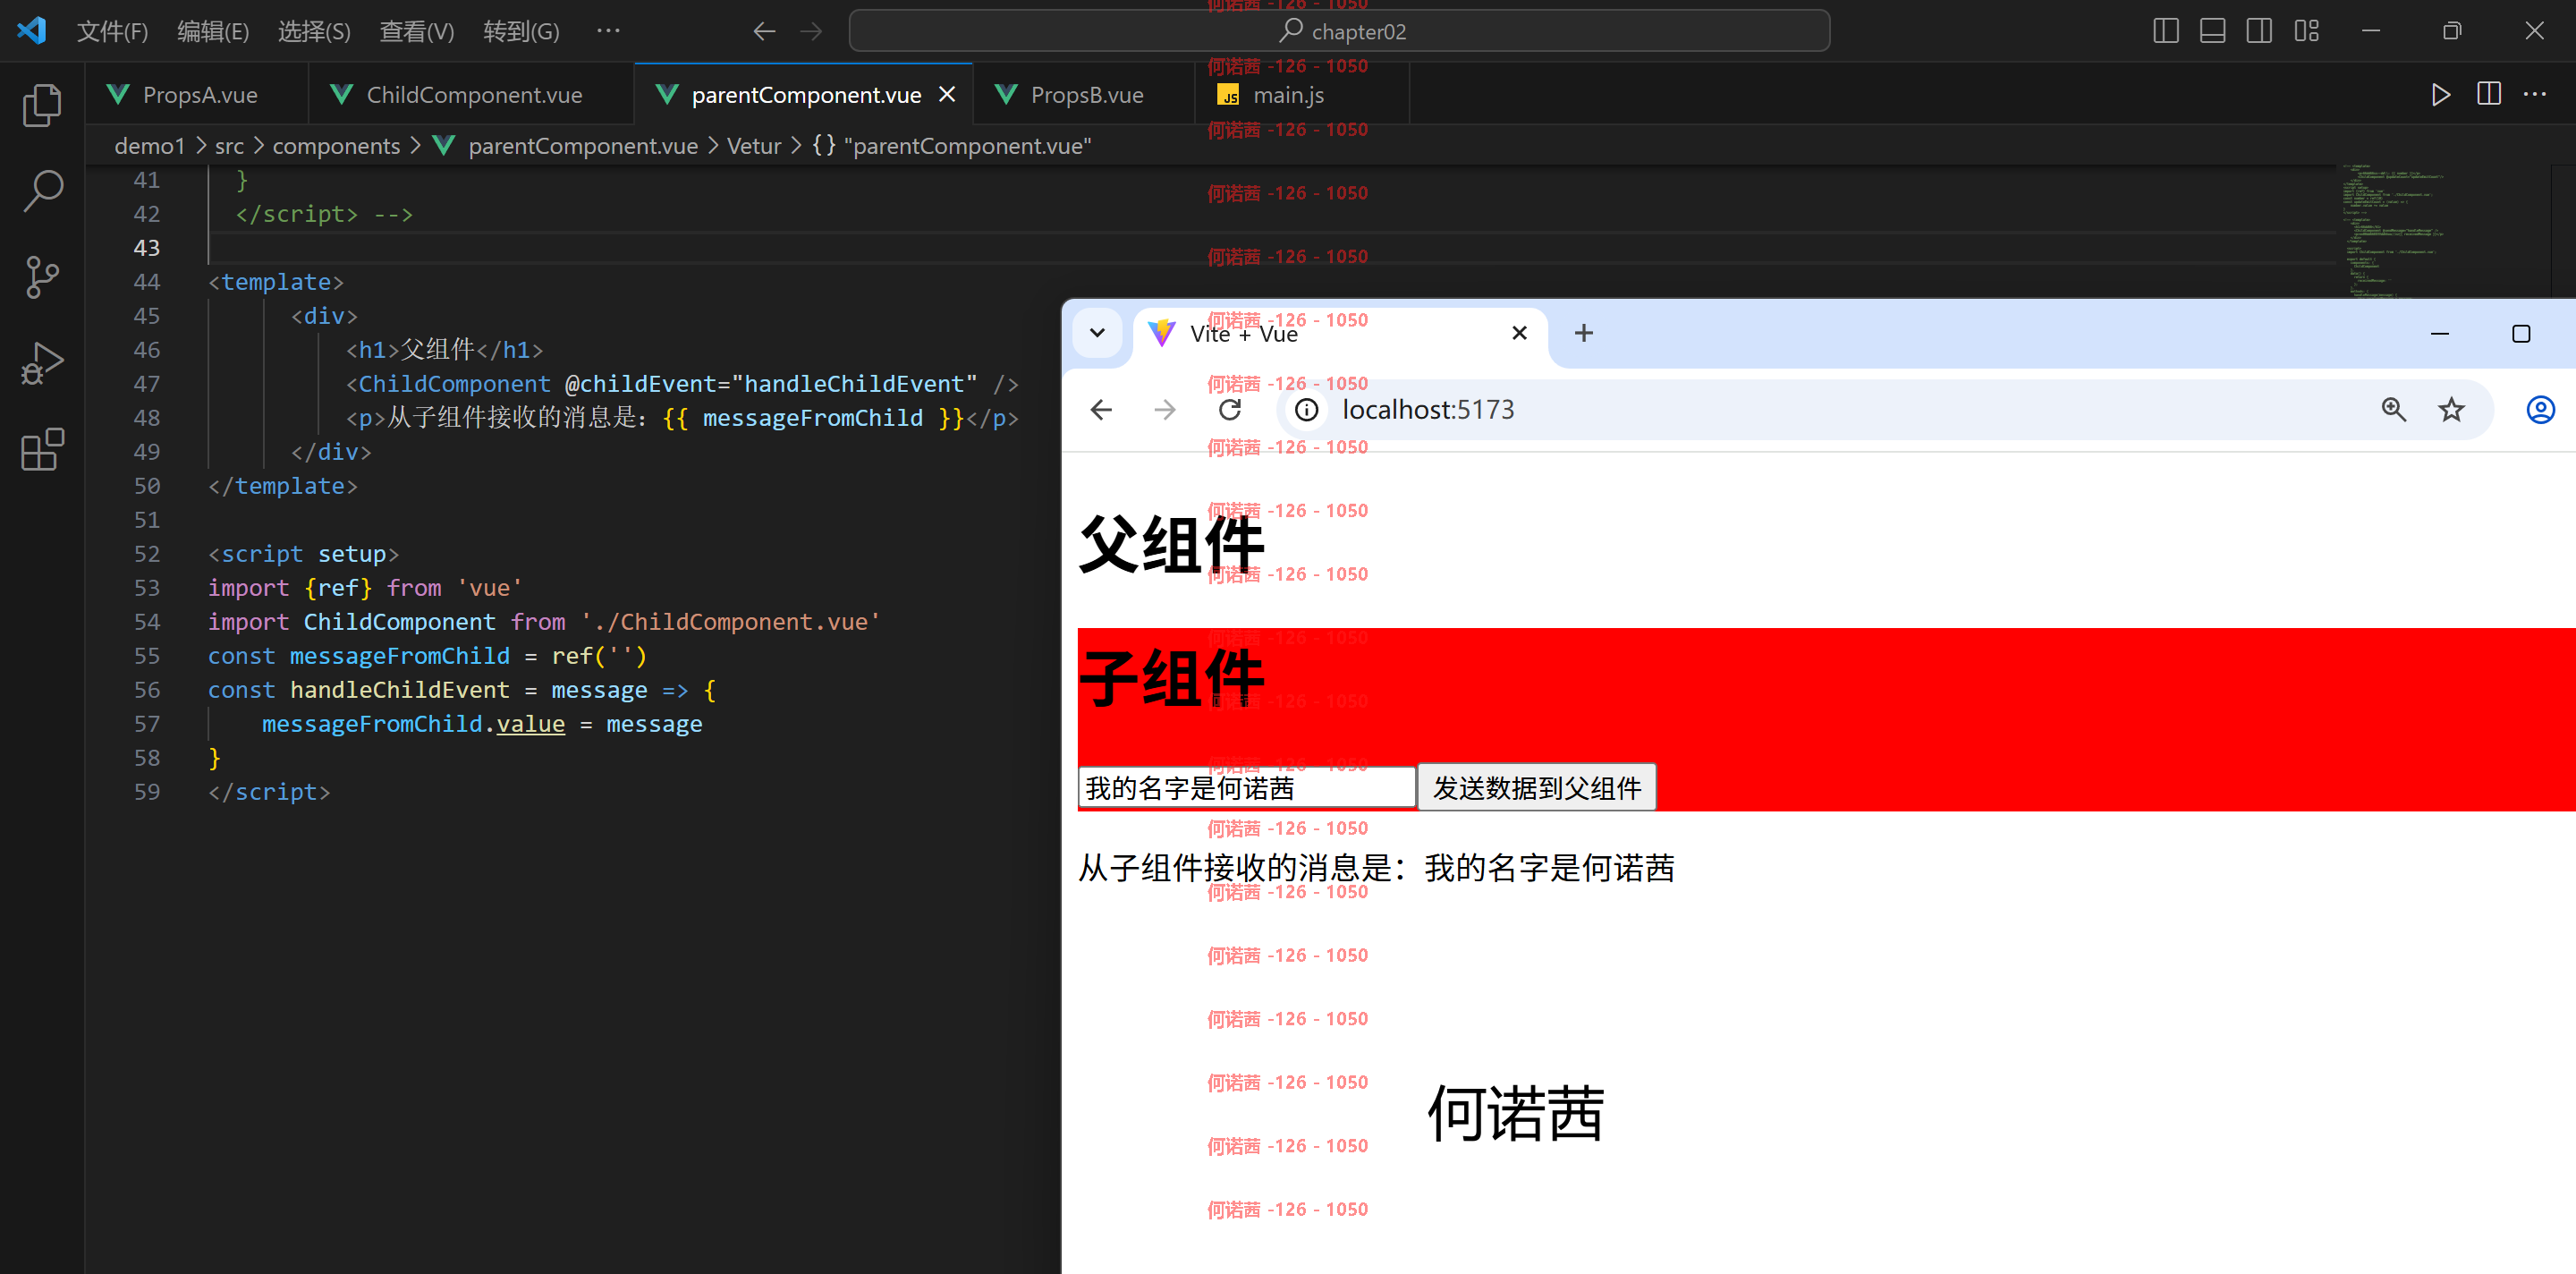Open the Extensions view

coord(42,449)
